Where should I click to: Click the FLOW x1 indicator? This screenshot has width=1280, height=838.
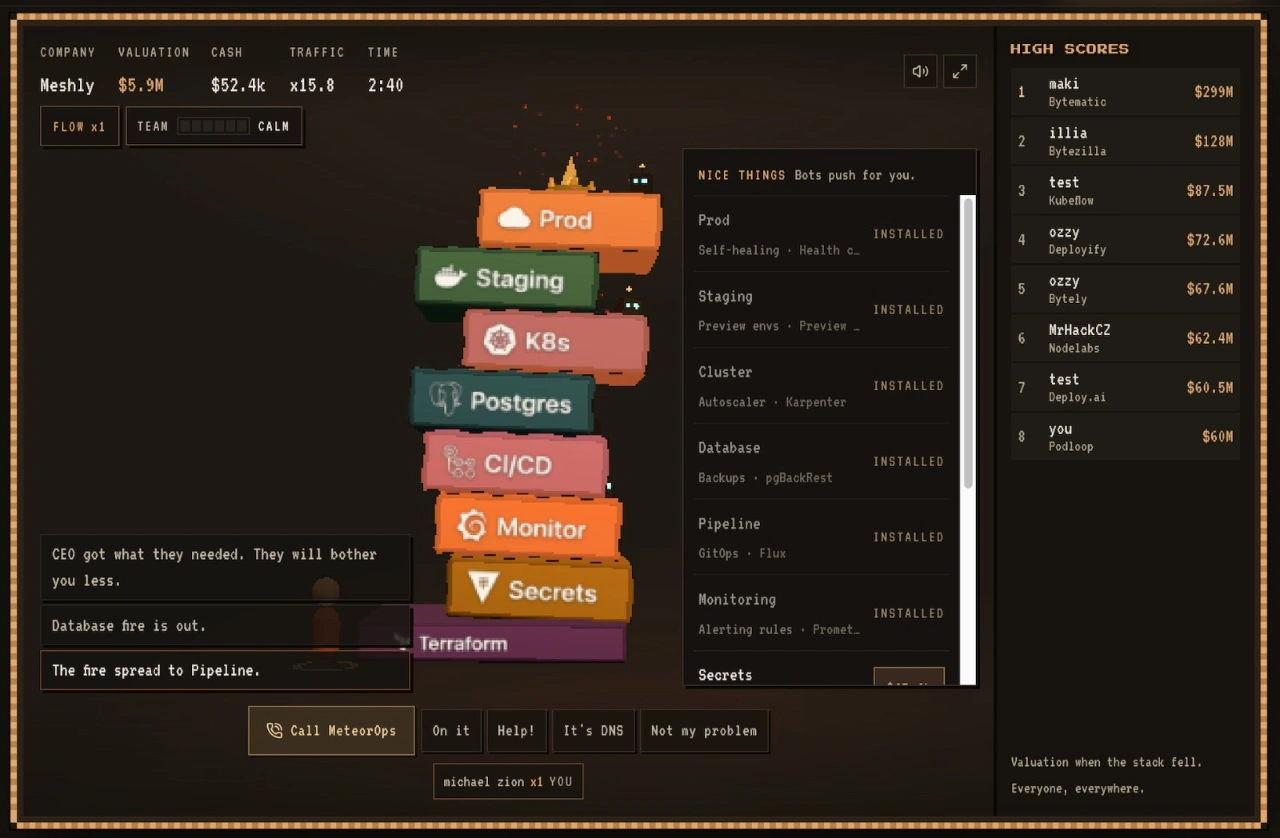point(79,127)
